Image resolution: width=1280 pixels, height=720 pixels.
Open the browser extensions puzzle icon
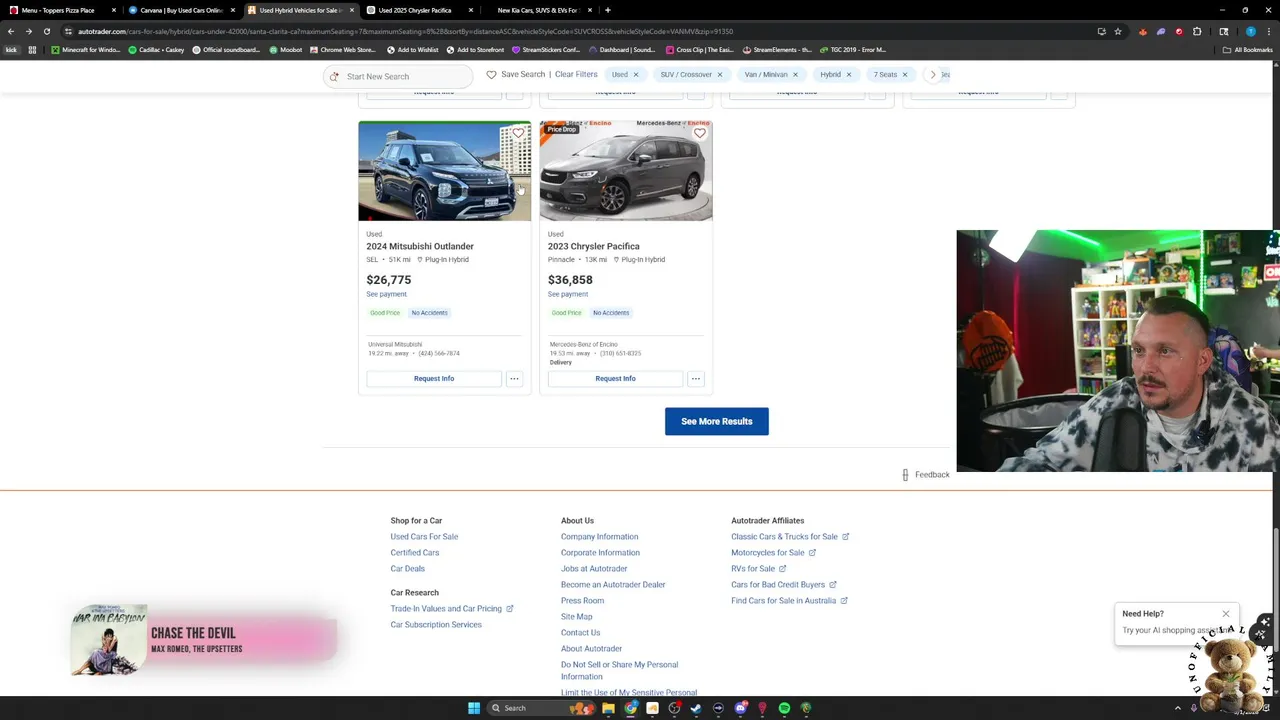pos(1197,31)
